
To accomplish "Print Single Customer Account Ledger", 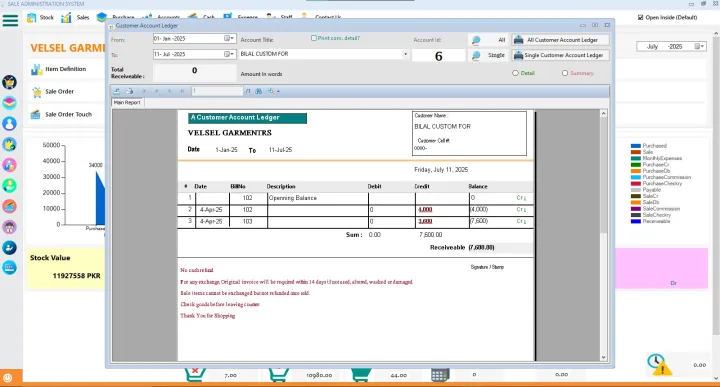I will pos(561,55).
